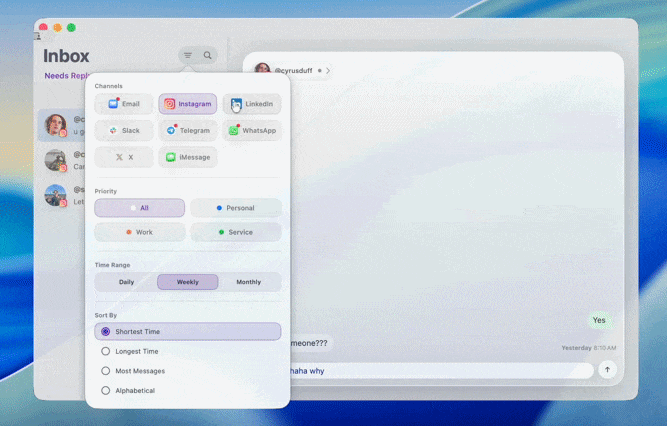This screenshot has height=426, width=667.
Task: Toggle the WhatsApp channel filter
Action: (x=252, y=131)
